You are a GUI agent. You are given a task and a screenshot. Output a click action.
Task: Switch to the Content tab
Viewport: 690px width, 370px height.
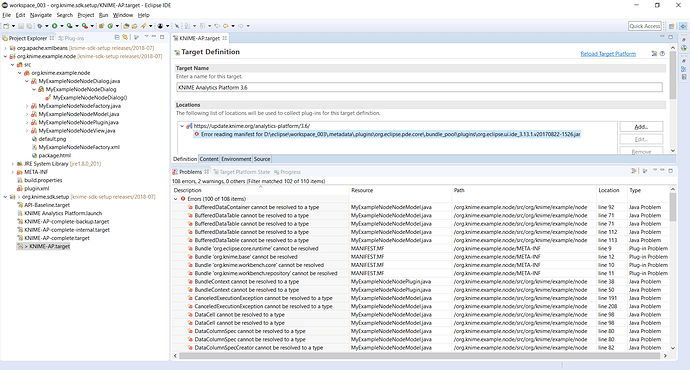tap(209, 159)
